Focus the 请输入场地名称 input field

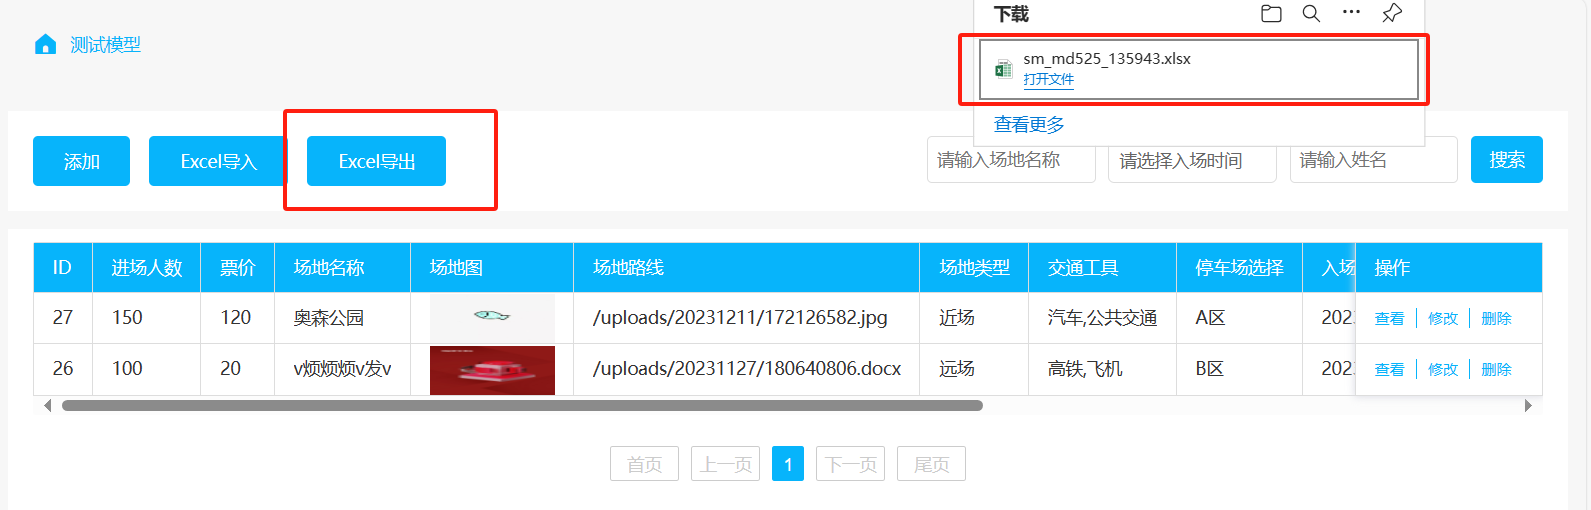[1010, 161]
